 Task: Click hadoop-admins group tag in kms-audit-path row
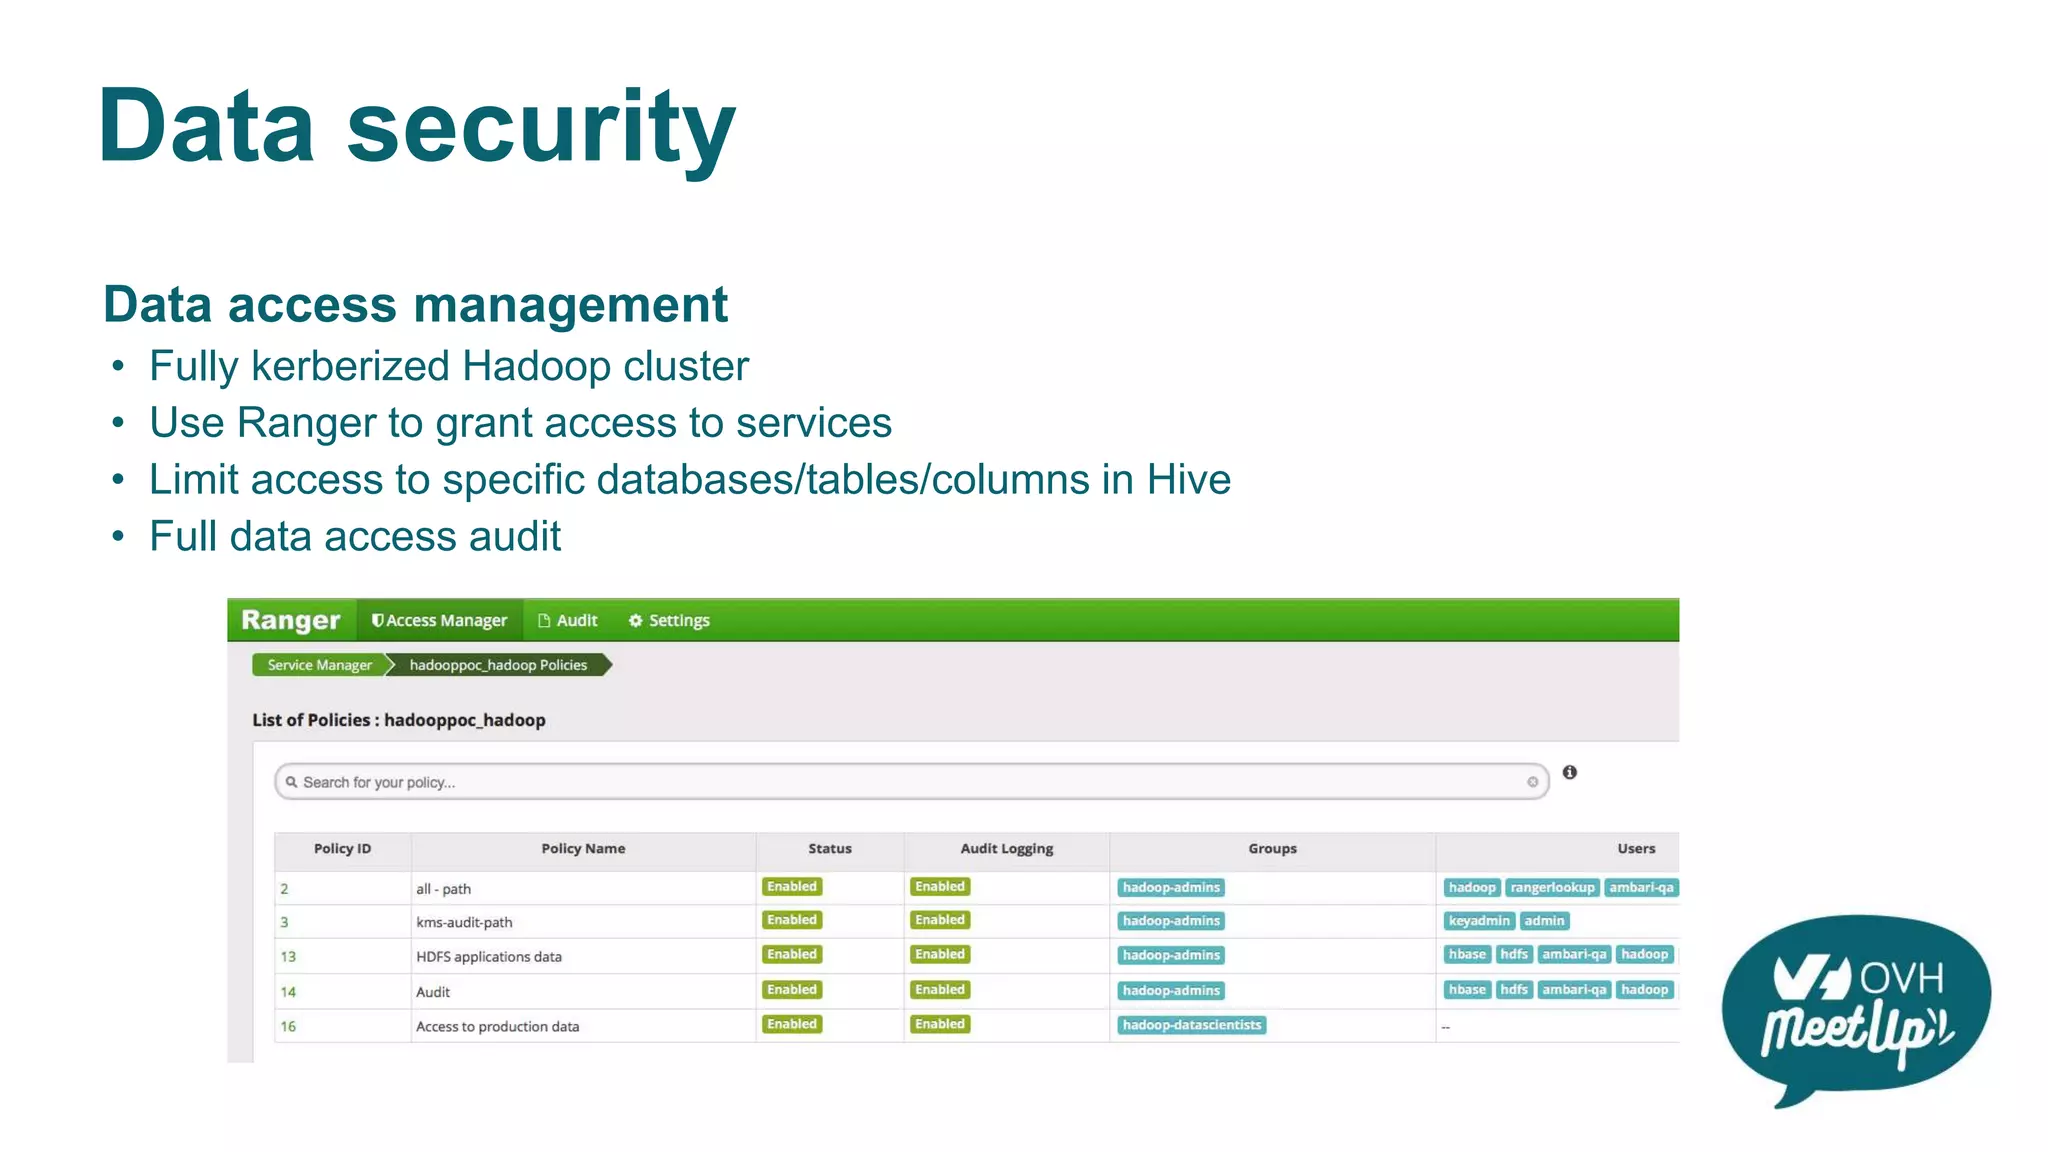pos(1171,921)
